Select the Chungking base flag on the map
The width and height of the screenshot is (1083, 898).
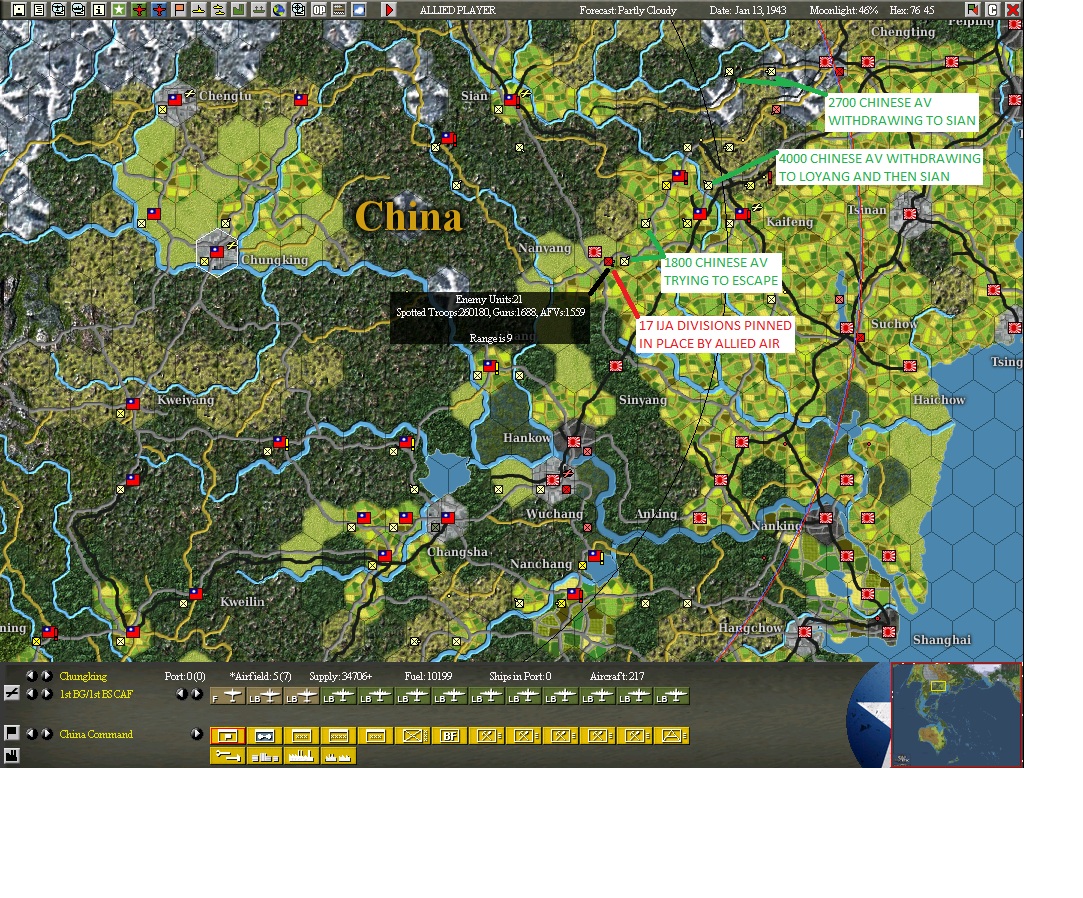click(217, 252)
